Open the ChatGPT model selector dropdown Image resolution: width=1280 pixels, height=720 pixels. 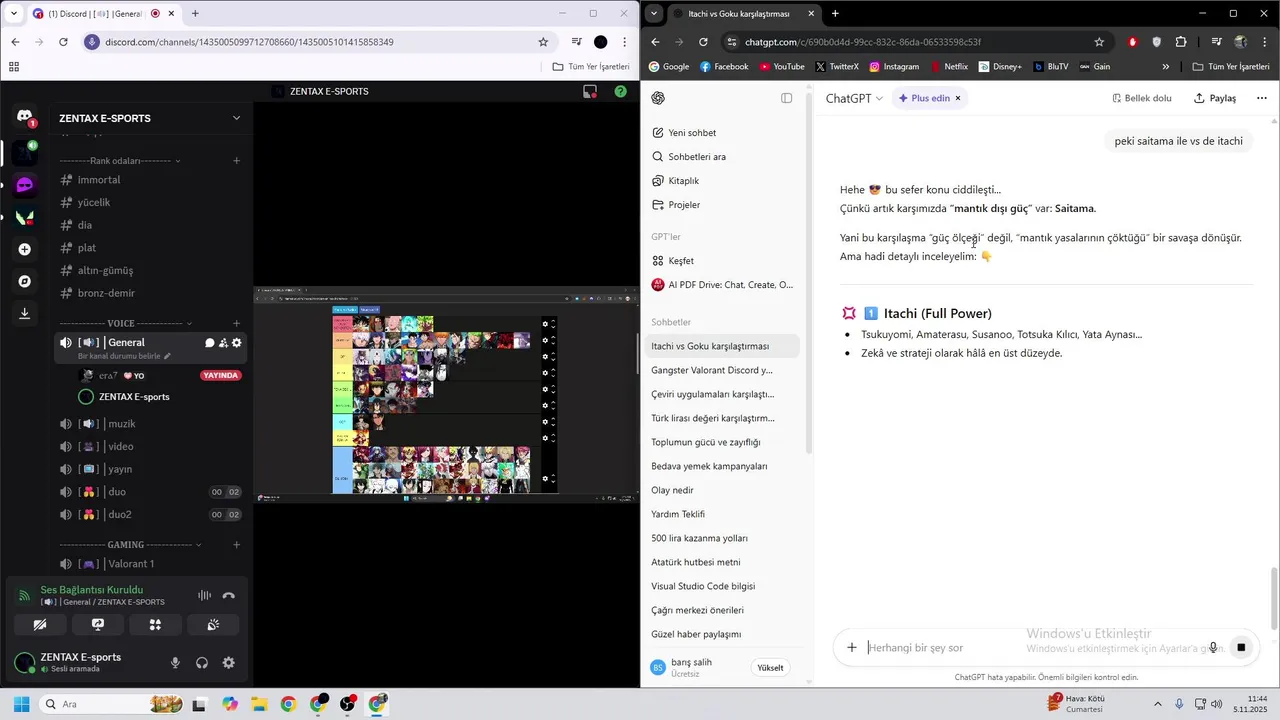coord(854,98)
